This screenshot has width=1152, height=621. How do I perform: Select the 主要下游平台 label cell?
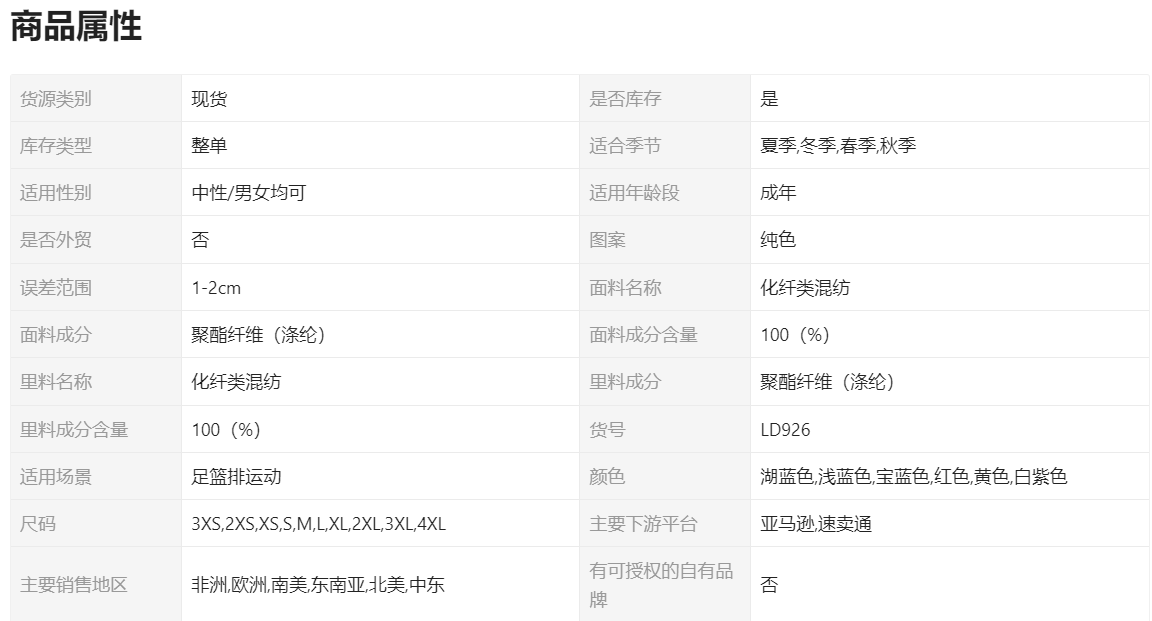click(643, 524)
